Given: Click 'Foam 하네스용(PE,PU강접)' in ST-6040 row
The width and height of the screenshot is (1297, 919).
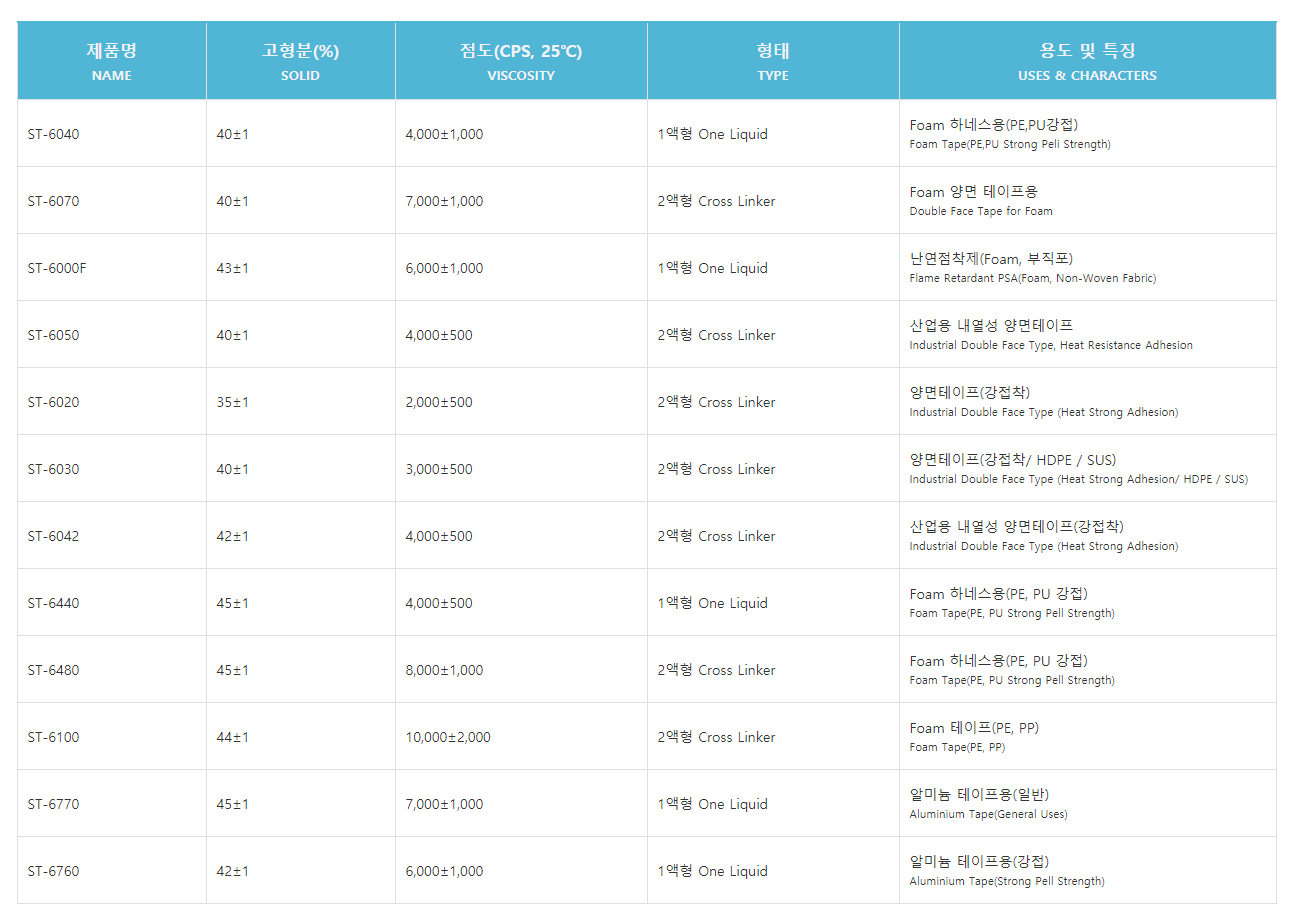Looking at the screenshot, I should [994, 125].
